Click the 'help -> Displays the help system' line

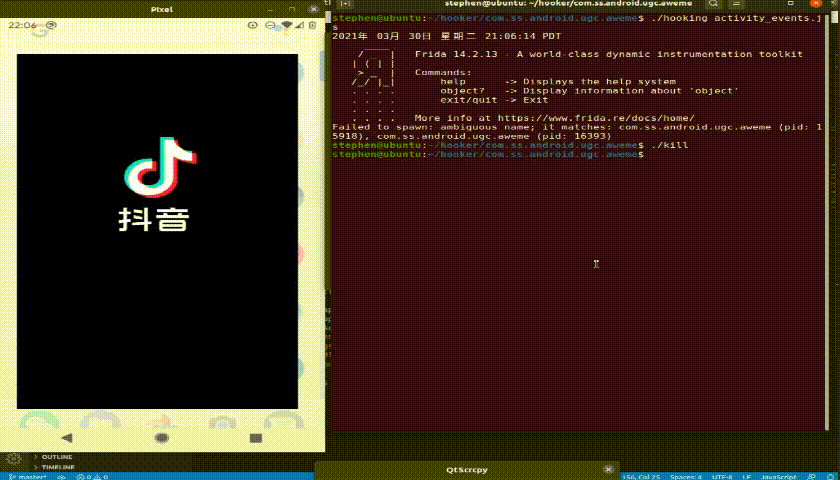(x=558, y=81)
